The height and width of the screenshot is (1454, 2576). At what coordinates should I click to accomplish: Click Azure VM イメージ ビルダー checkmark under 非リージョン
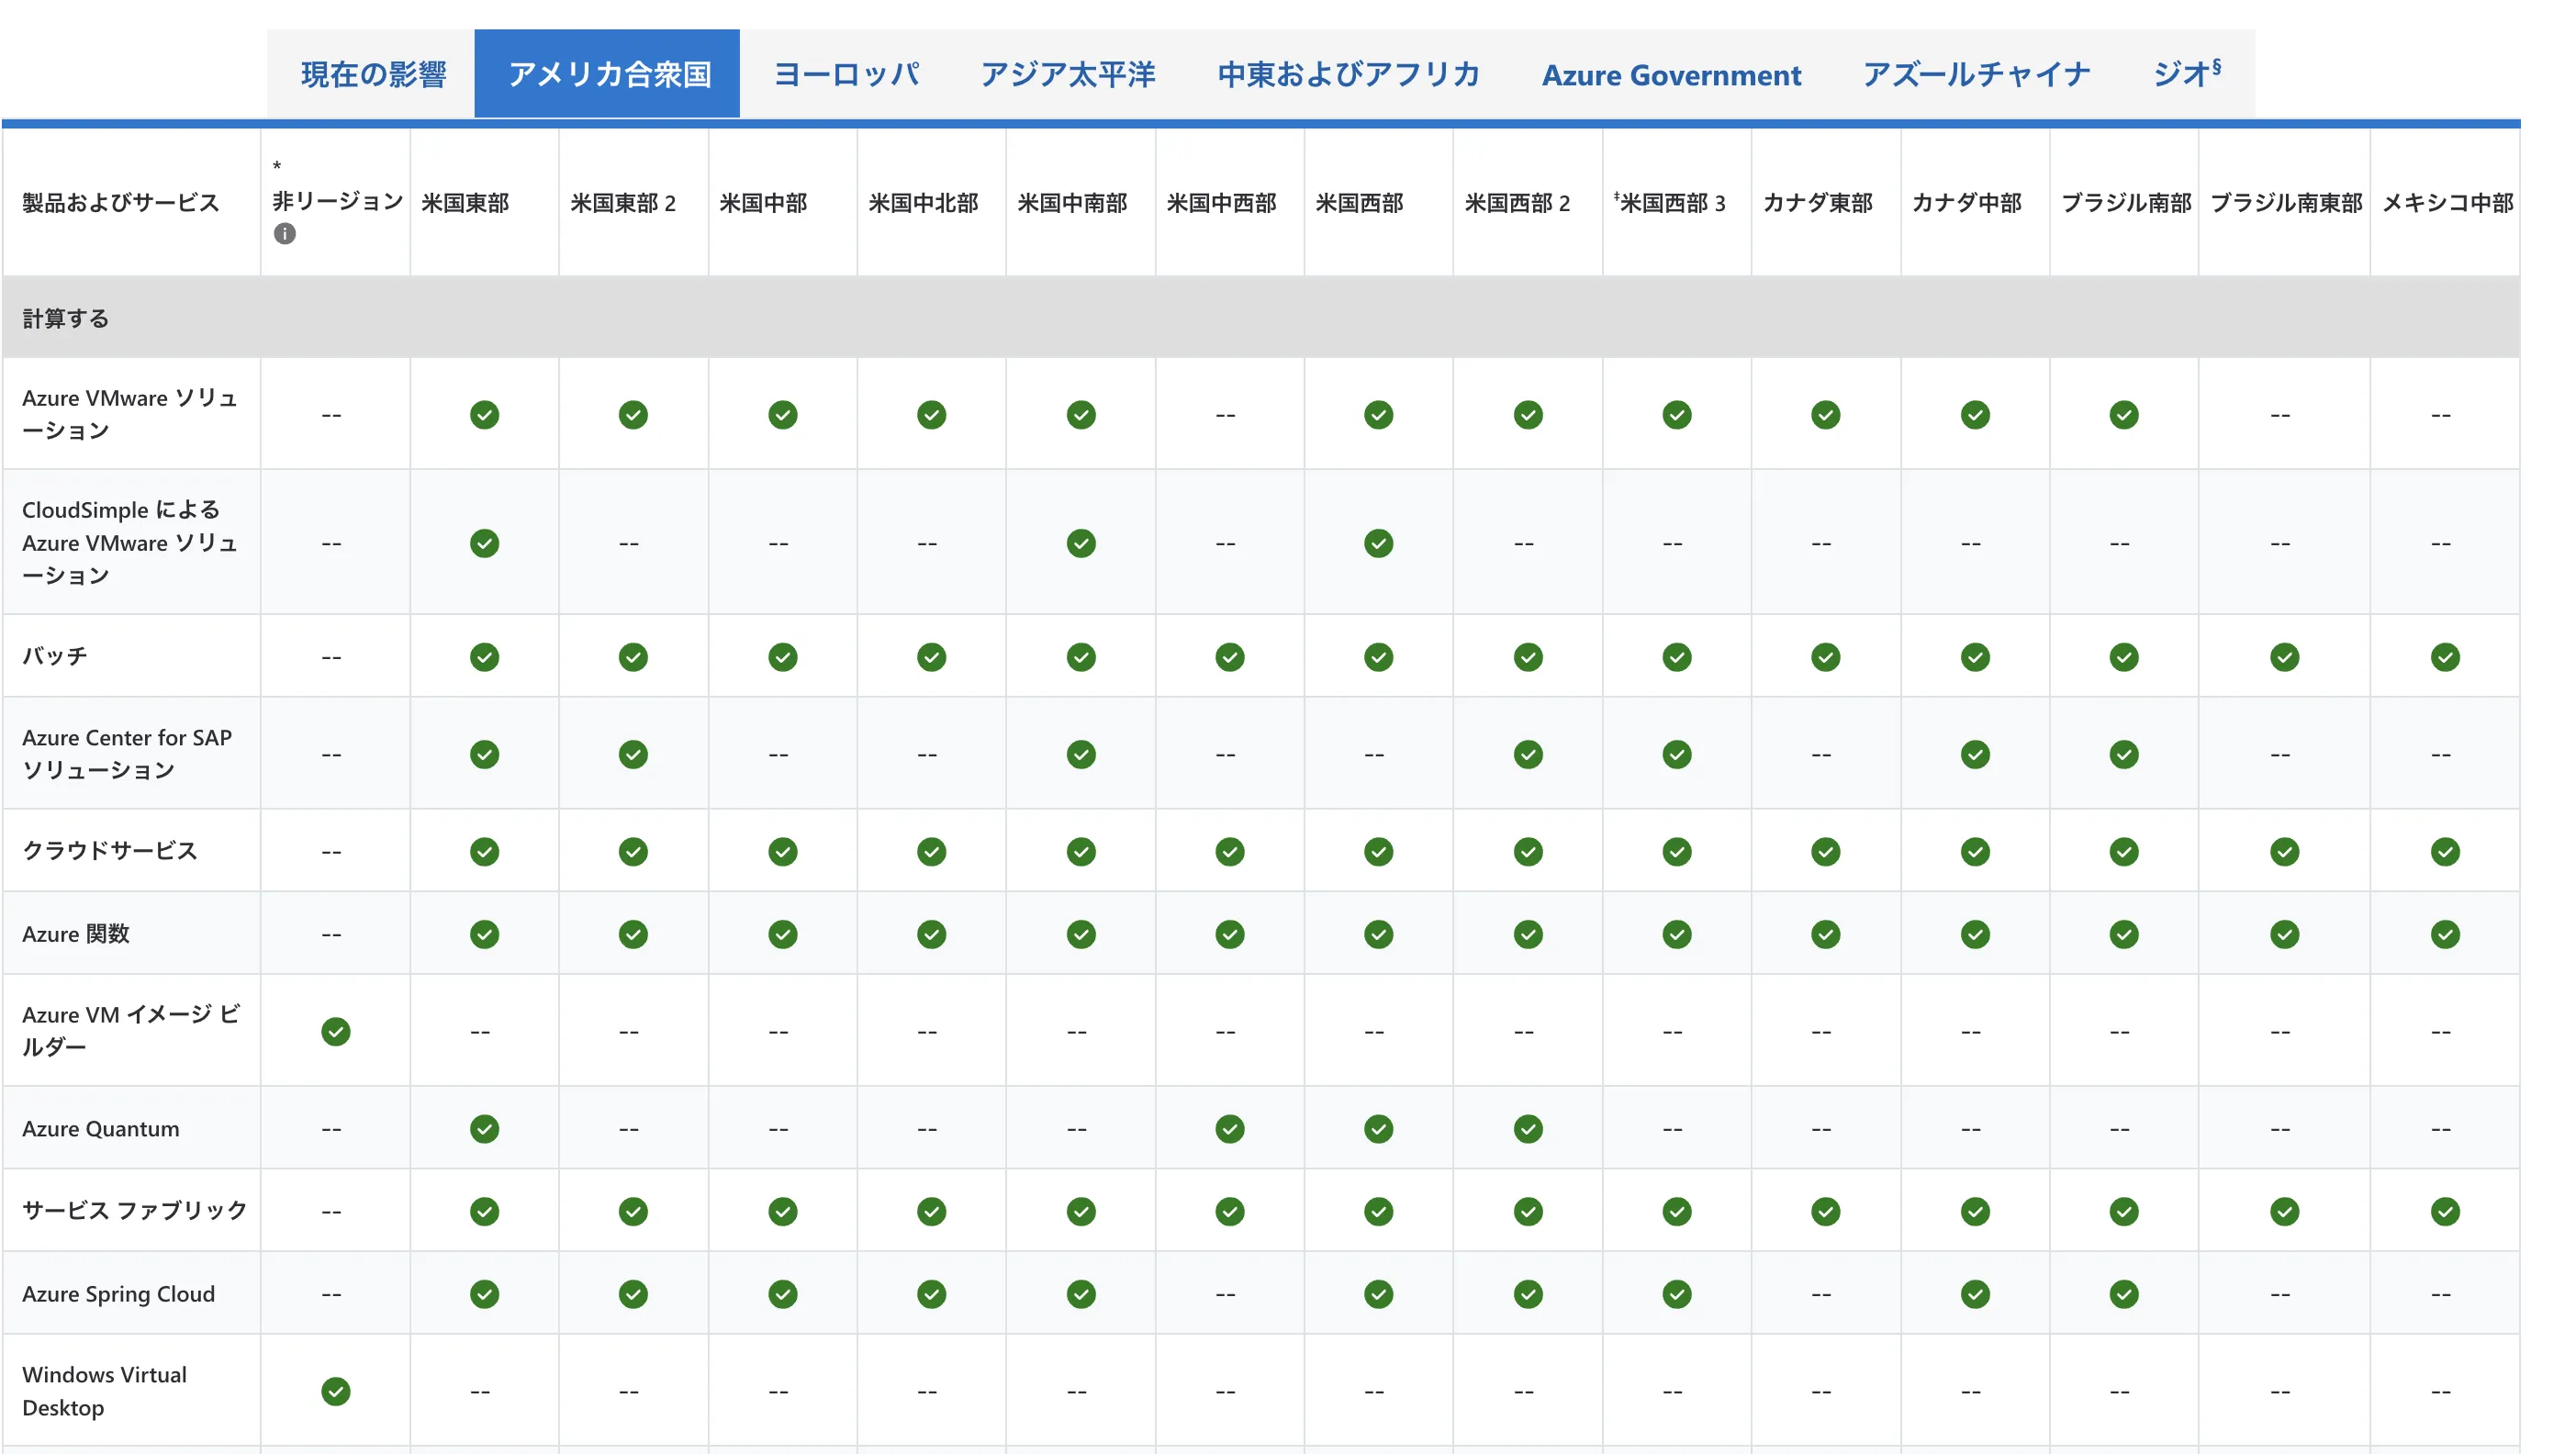[336, 1031]
